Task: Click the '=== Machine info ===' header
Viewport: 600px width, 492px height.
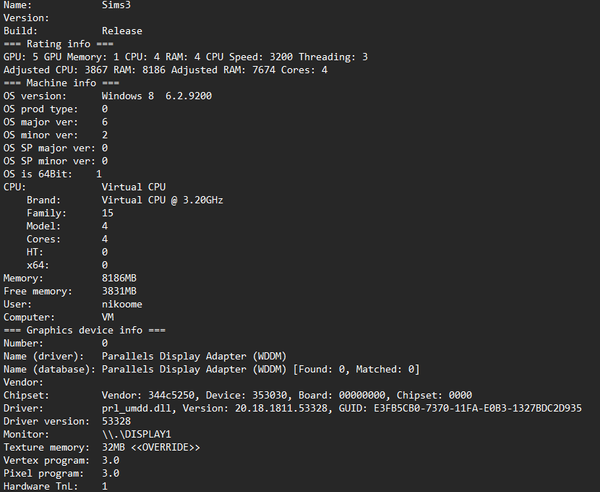Action: (61, 83)
